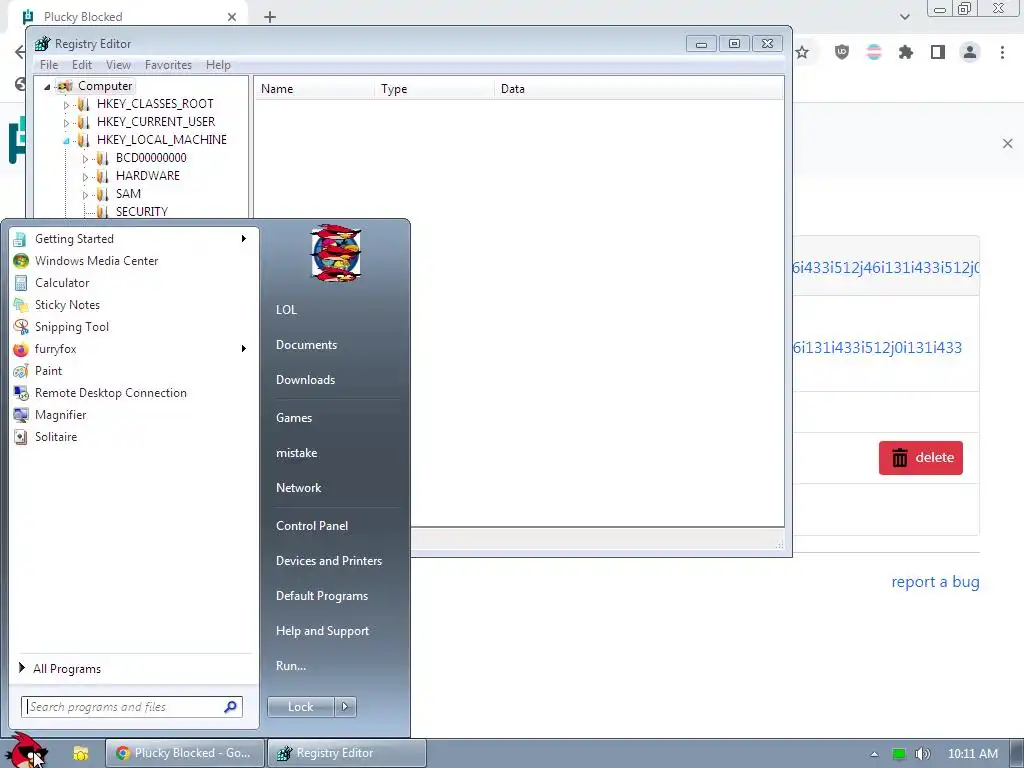The height and width of the screenshot is (768, 1024).
Task: Switch to Registry Editor taskbar button
Action: (347, 753)
